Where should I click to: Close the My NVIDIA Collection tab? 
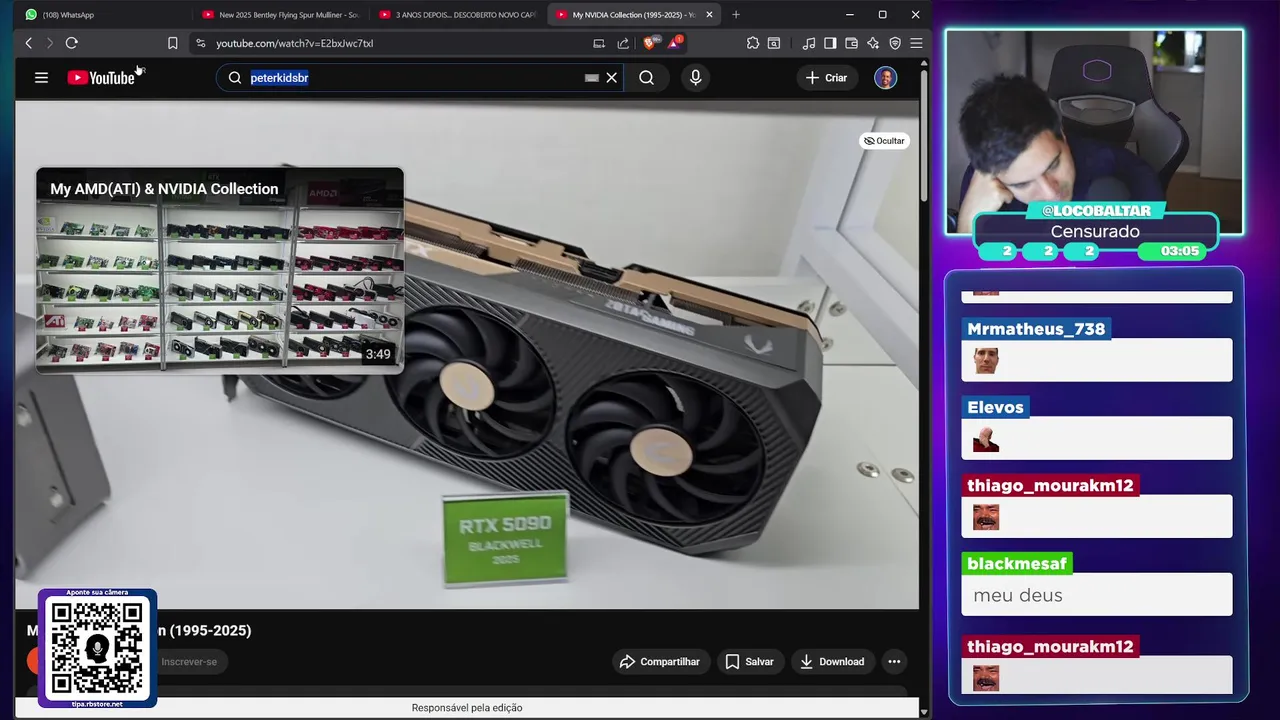pos(709,15)
